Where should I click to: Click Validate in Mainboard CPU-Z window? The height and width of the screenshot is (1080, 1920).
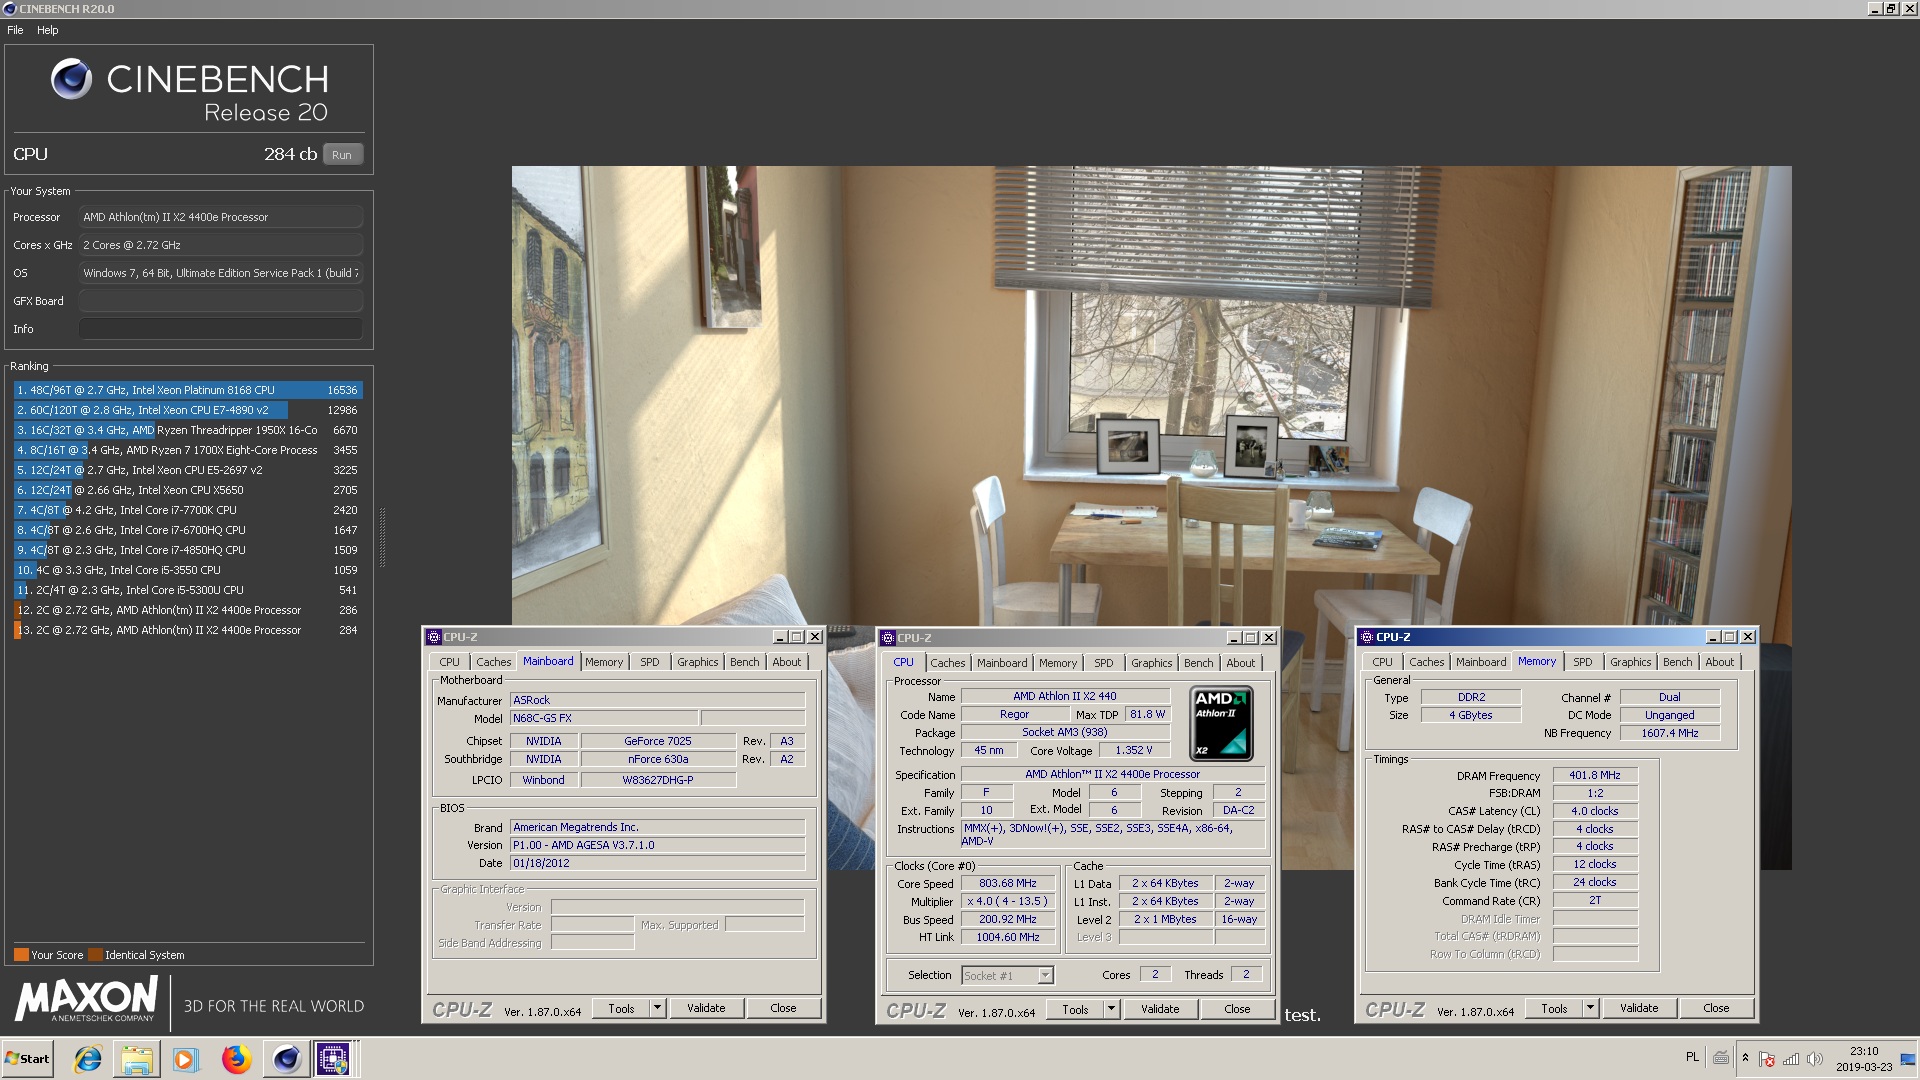[x=706, y=1008]
